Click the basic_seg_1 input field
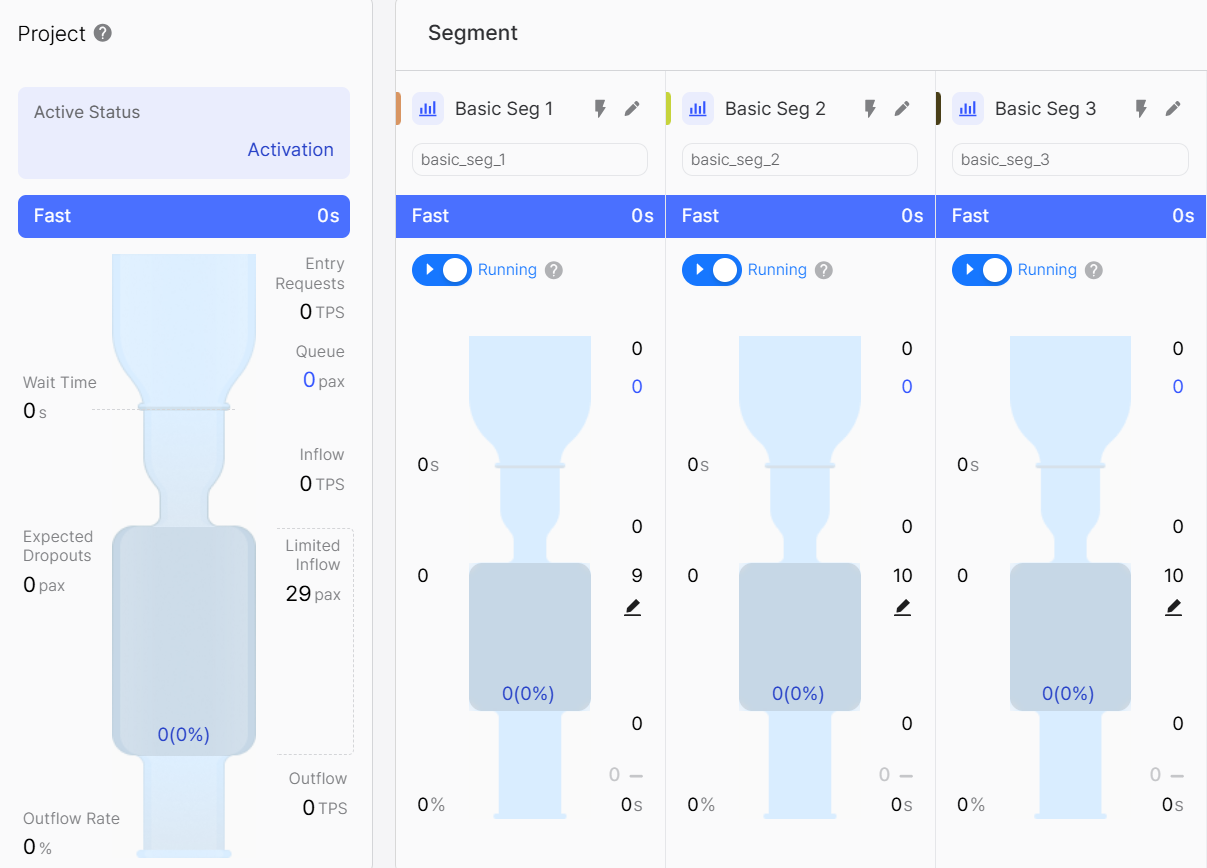 [x=529, y=160]
